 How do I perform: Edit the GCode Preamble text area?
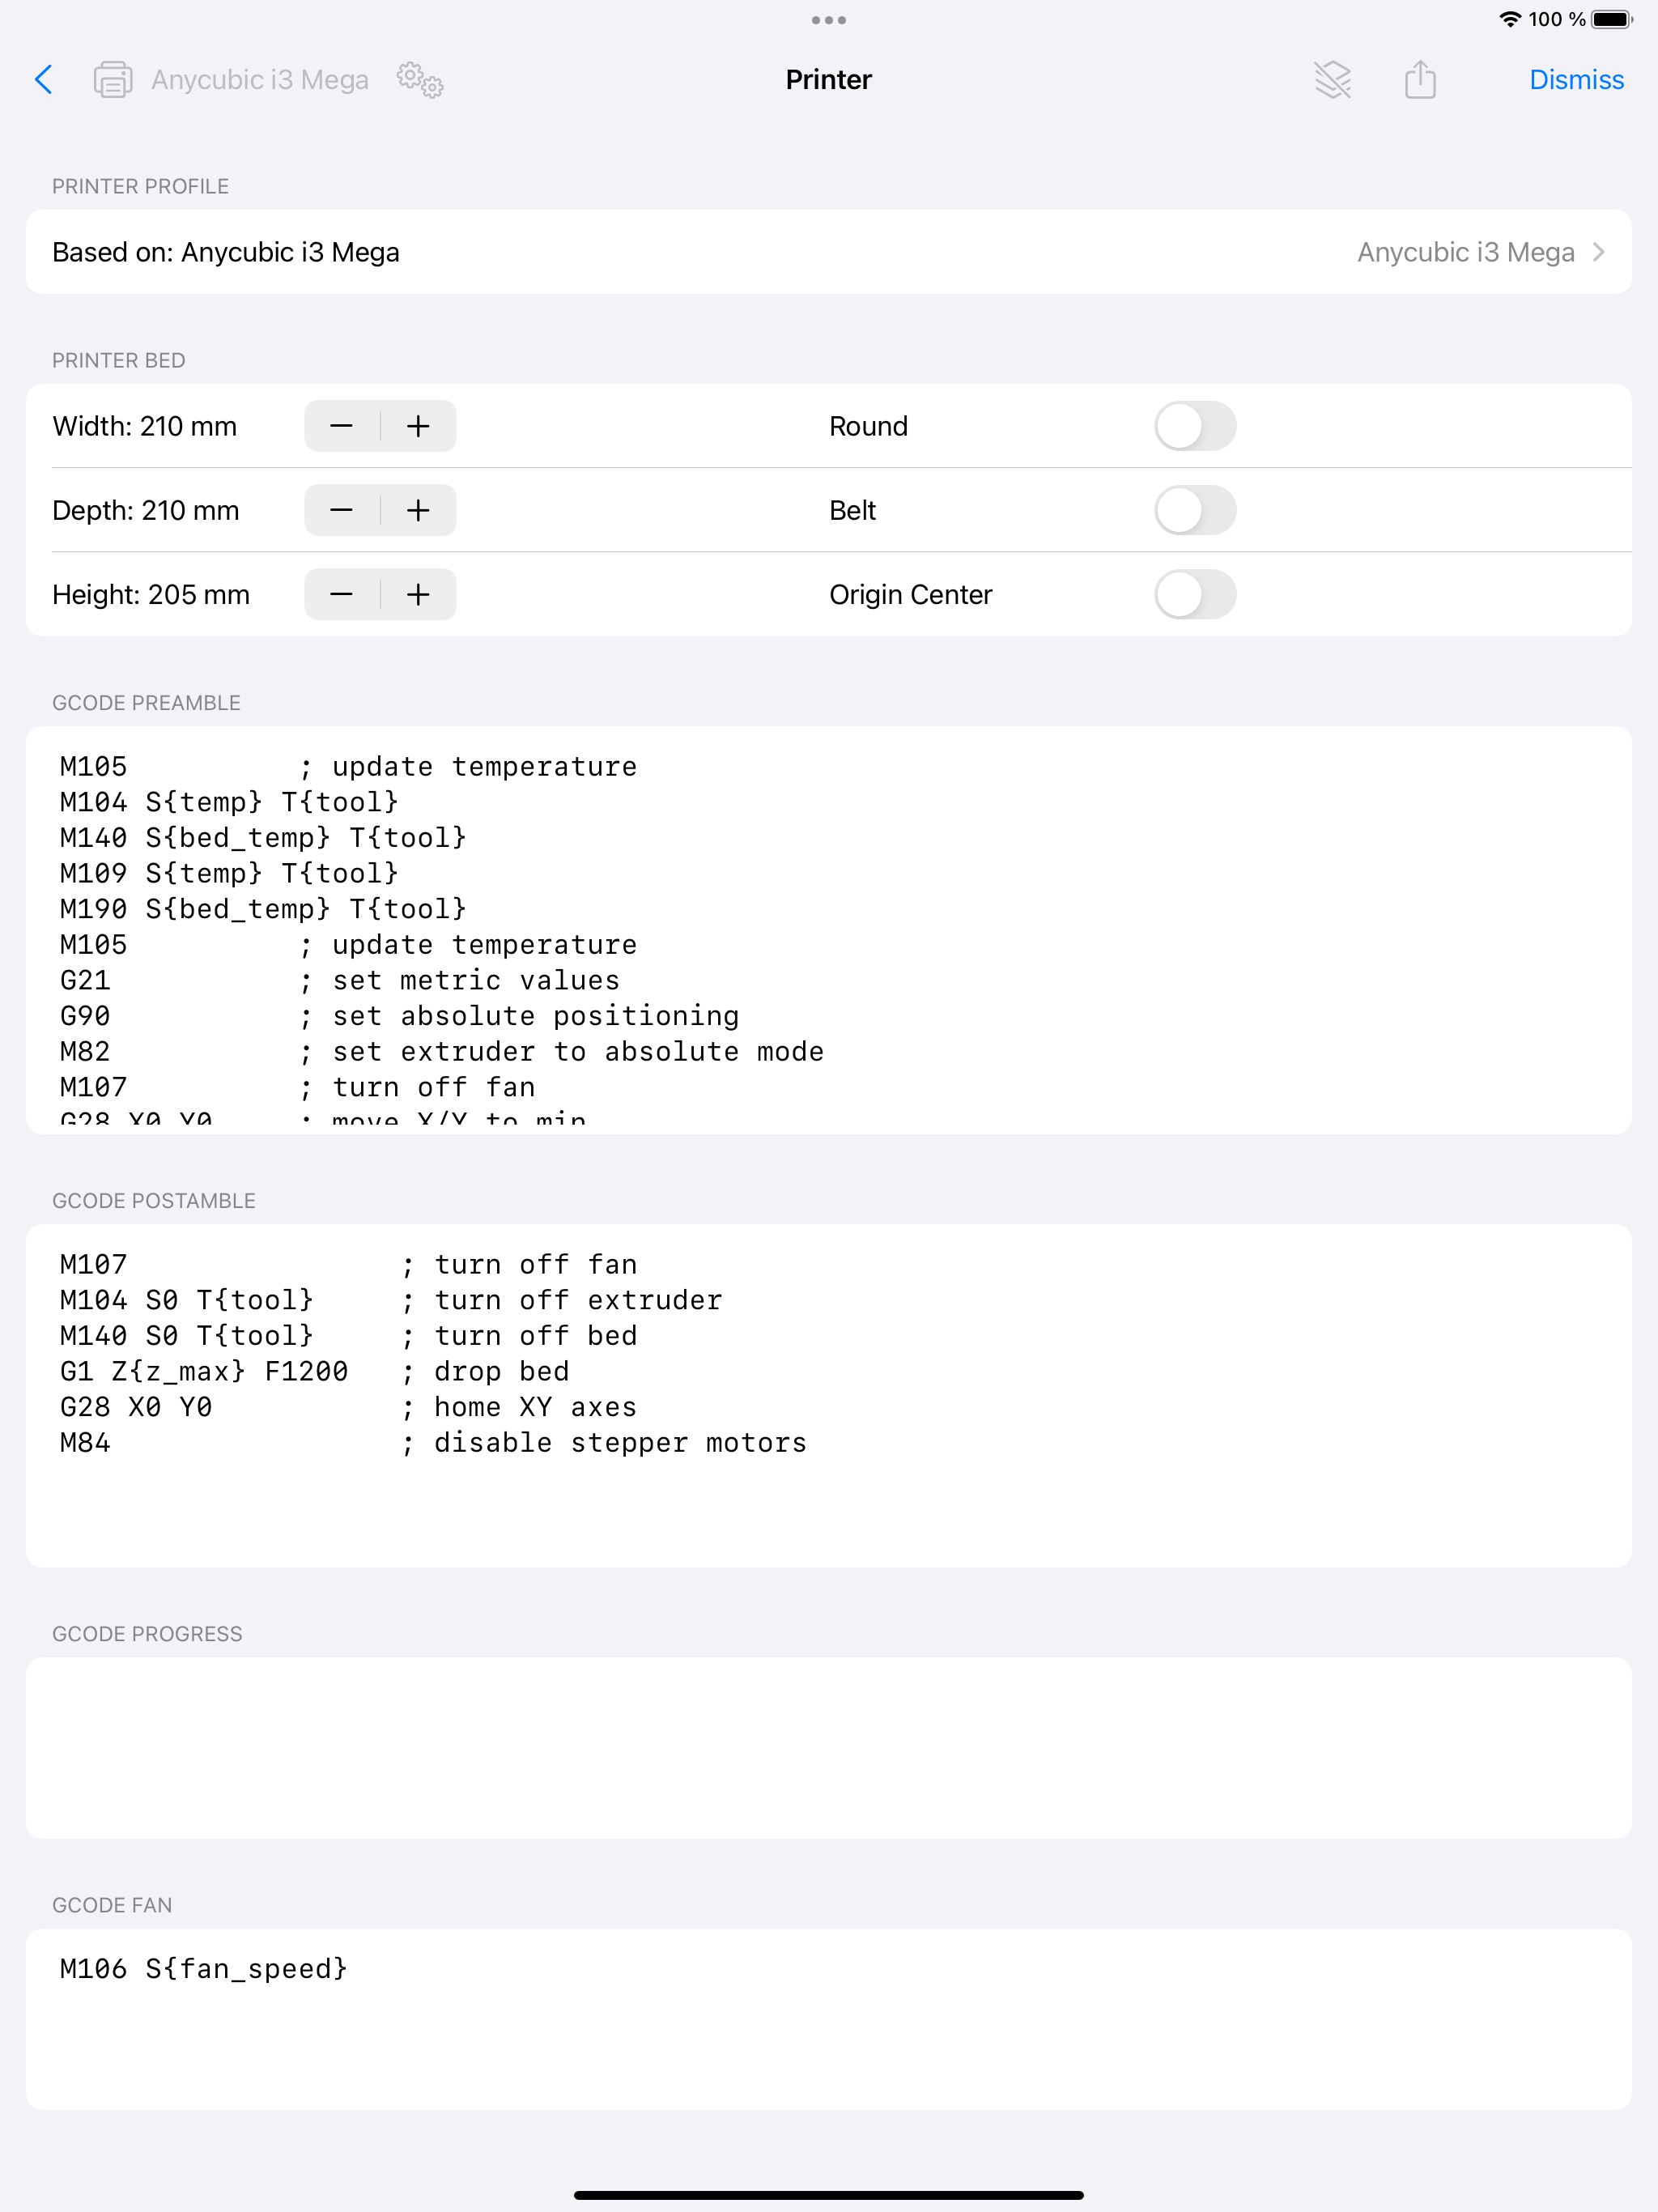tap(828, 930)
